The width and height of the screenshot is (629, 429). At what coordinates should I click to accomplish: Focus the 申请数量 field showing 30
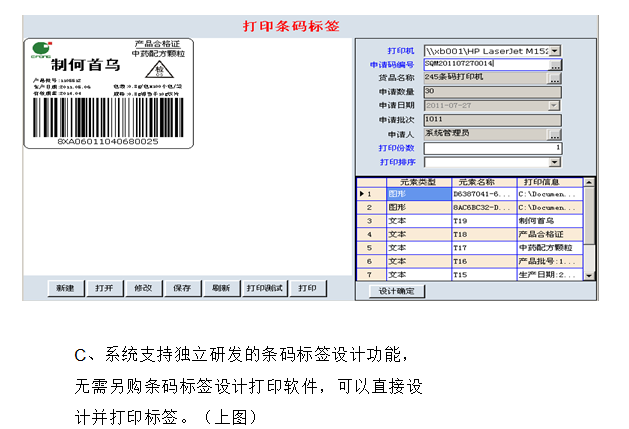coord(493,92)
